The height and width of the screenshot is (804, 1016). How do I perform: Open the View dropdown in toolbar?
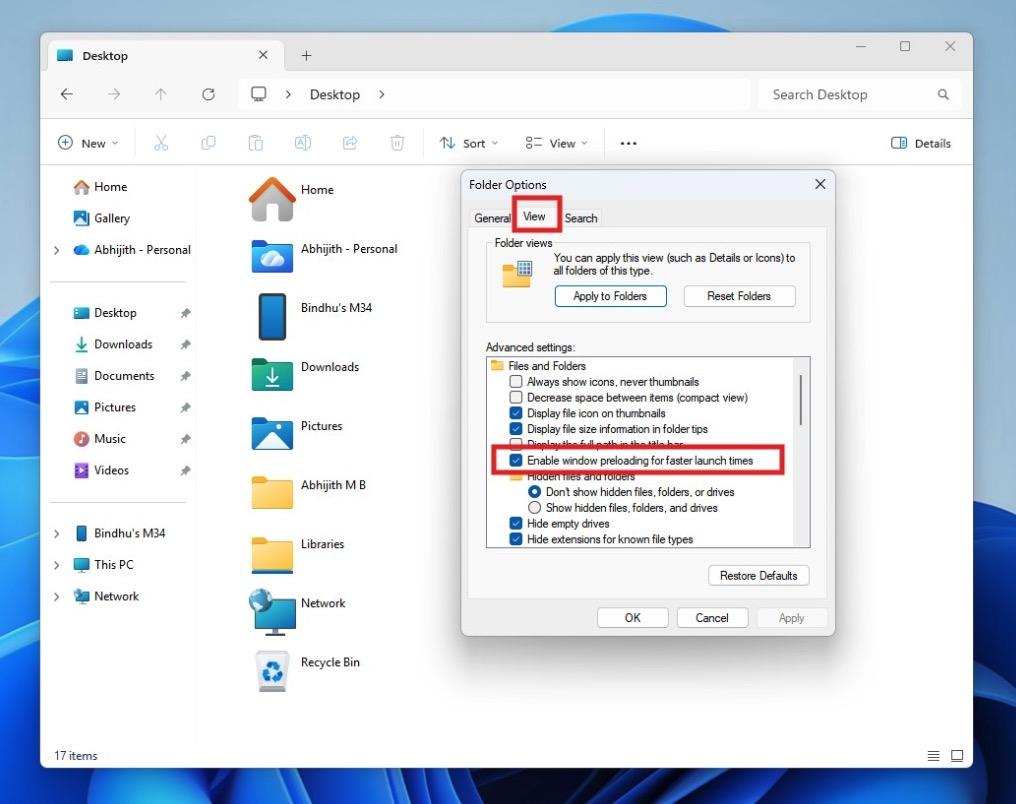click(557, 143)
